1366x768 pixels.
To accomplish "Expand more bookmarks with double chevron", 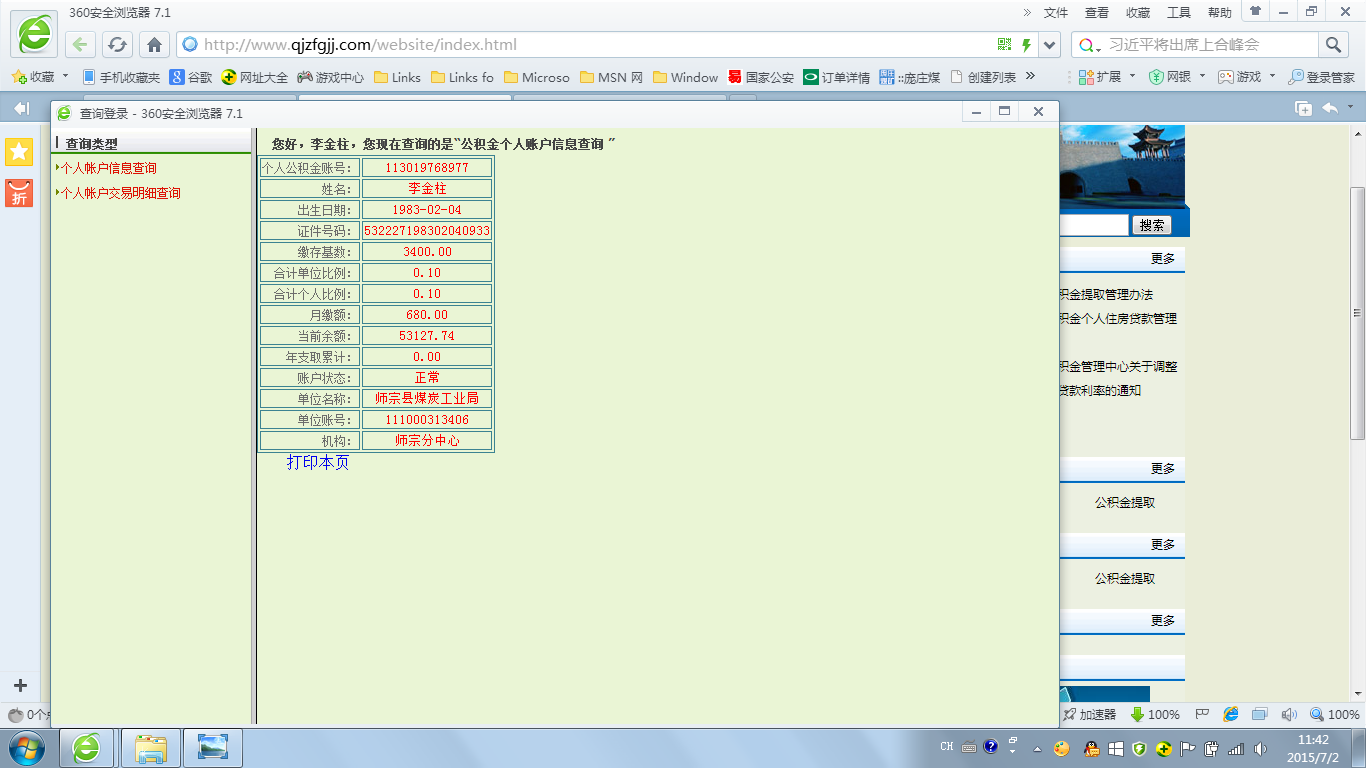I will 1030,76.
